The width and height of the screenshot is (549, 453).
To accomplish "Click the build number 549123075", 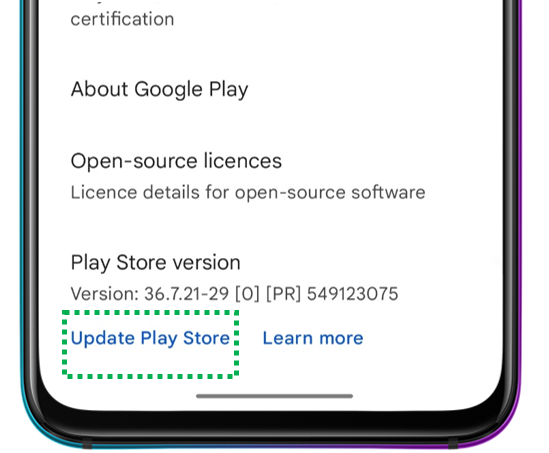I will coord(353,293).
